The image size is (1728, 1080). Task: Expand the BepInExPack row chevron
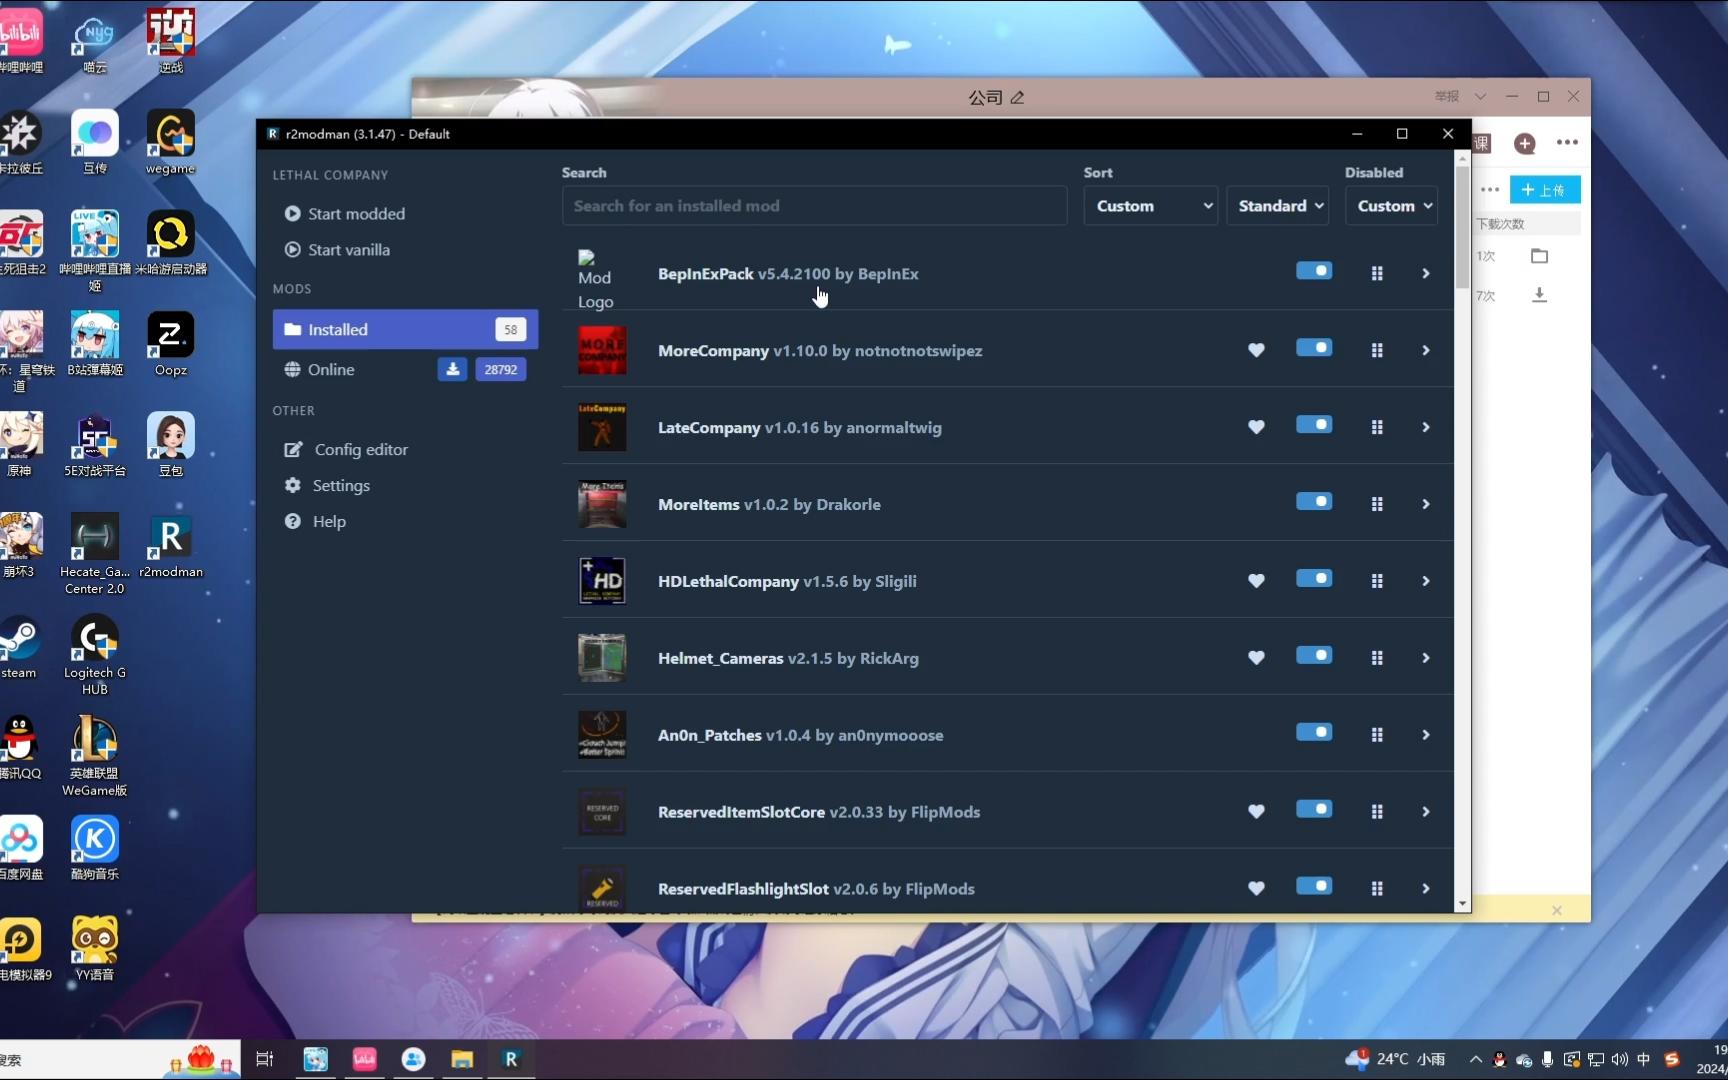click(x=1426, y=273)
